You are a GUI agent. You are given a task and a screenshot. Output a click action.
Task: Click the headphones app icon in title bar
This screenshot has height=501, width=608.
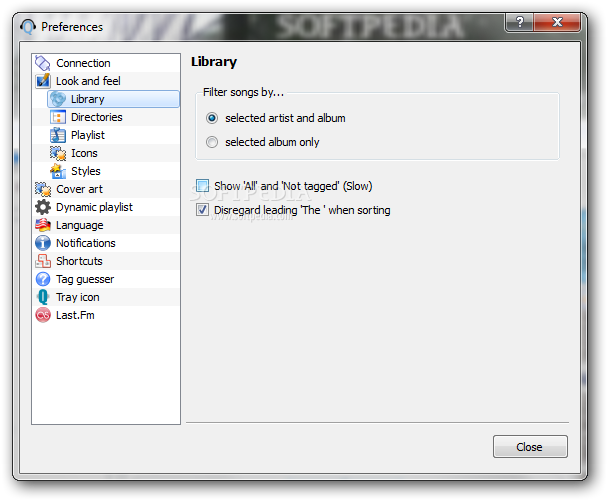[28, 27]
